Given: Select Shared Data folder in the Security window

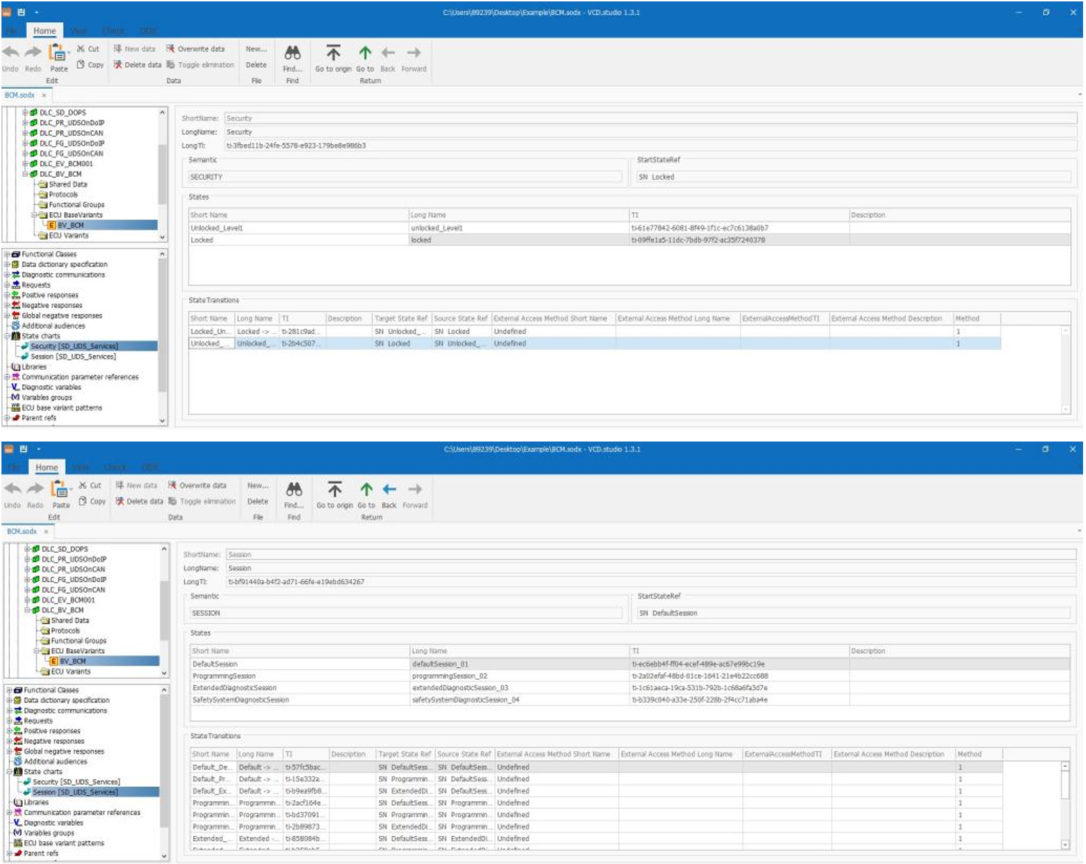Looking at the screenshot, I should [68, 184].
